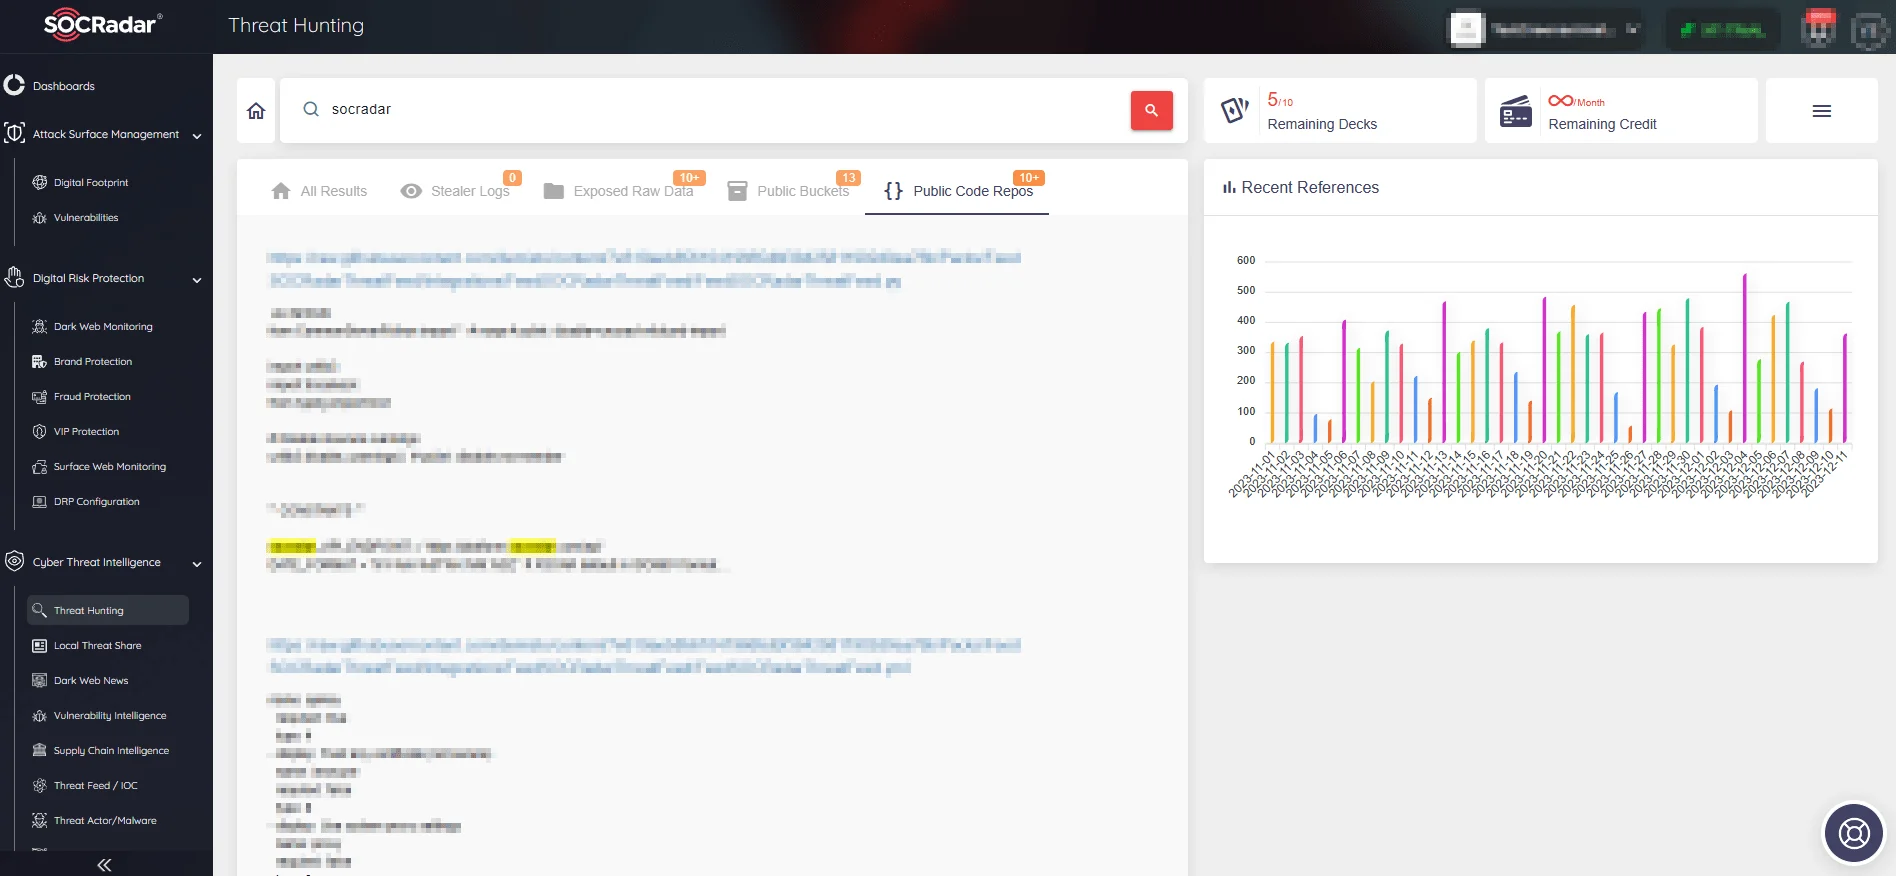
Task: Click the Threat Hunting magnifier icon
Action: [40, 610]
